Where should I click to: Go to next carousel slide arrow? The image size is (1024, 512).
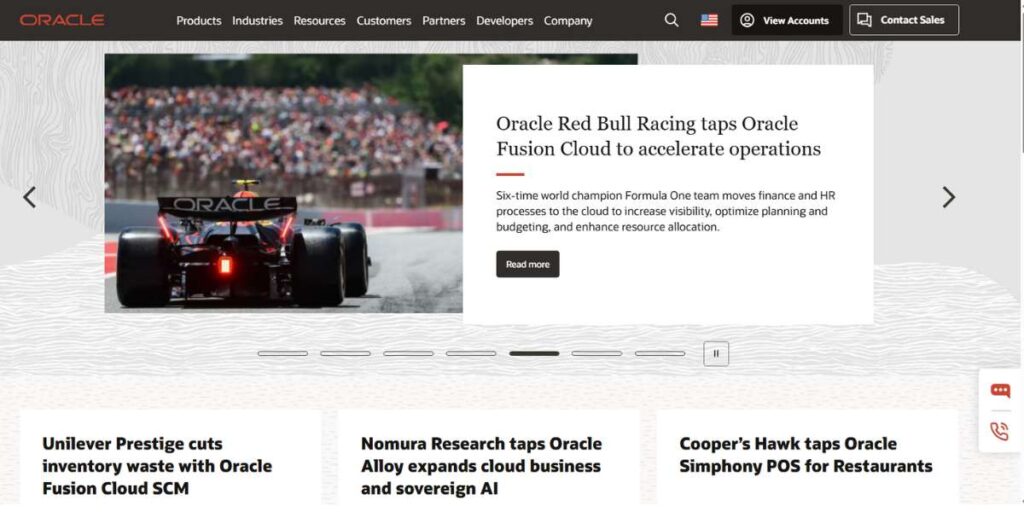(948, 197)
